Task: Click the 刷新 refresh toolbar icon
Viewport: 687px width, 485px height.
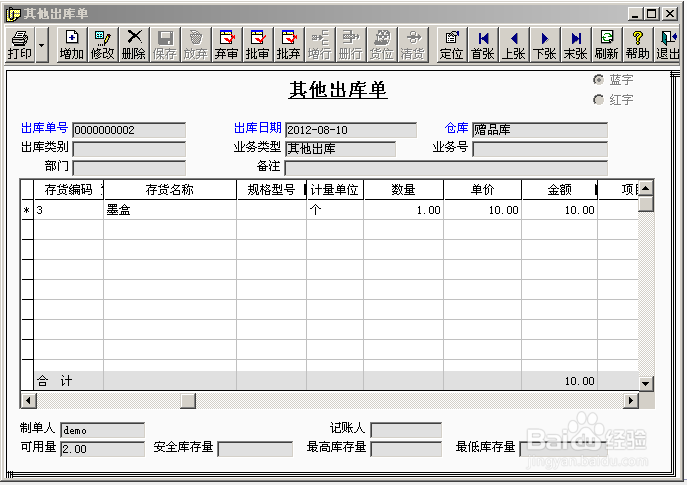Action: (607, 45)
